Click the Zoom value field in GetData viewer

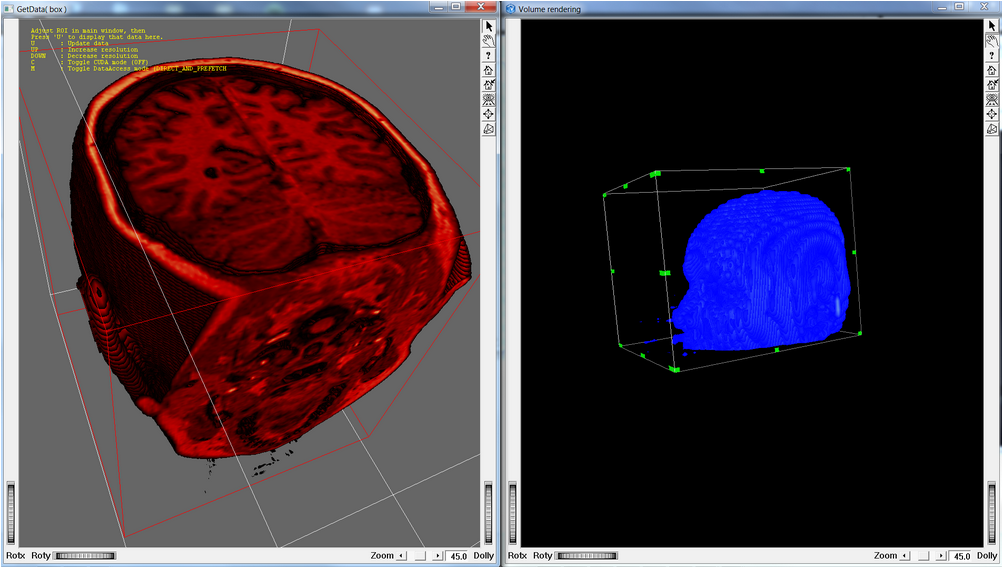458,556
